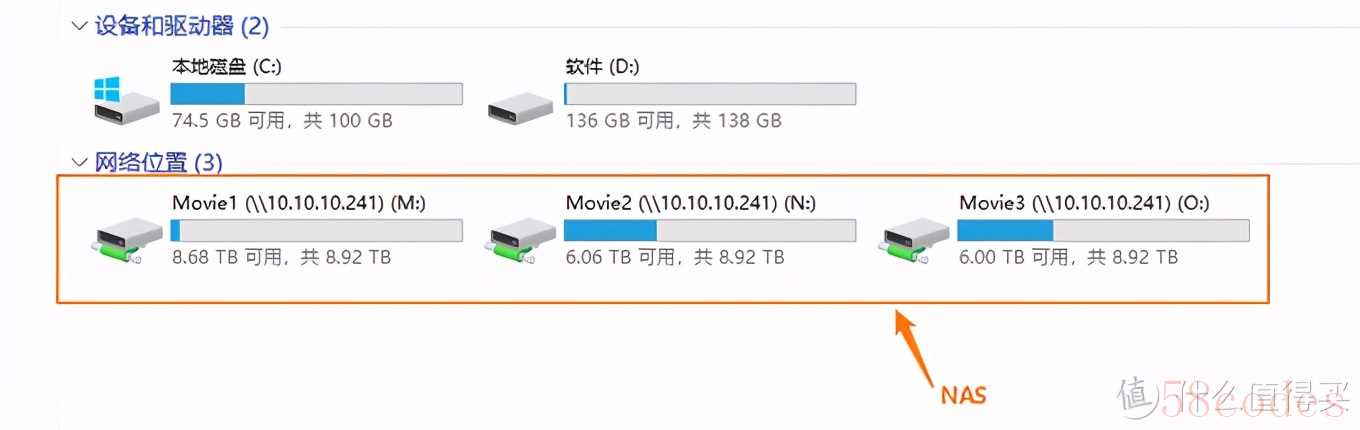The width and height of the screenshot is (1360, 430).
Task: Collapse the 设备和驱动器 group chevron
Action: pyautogui.click(x=80, y=26)
